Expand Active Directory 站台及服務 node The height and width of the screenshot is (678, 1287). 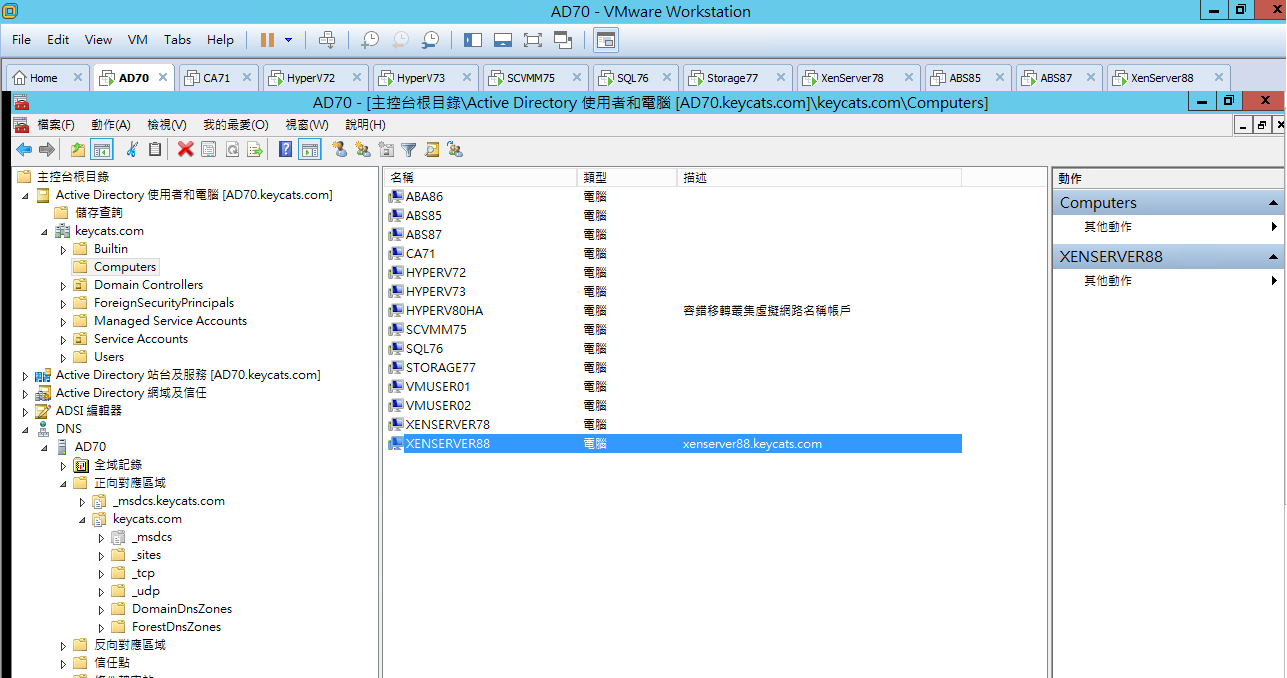pyautogui.click(x=25, y=375)
